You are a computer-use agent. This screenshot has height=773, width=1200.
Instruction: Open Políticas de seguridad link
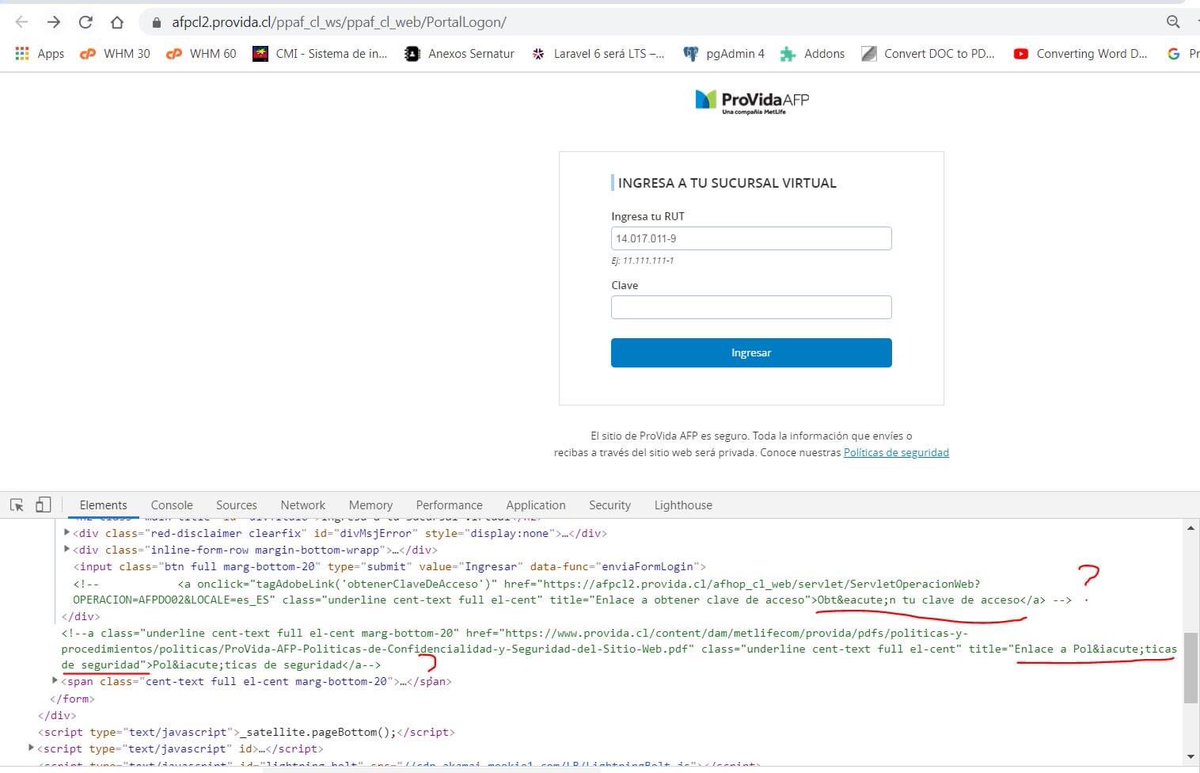coord(896,453)
